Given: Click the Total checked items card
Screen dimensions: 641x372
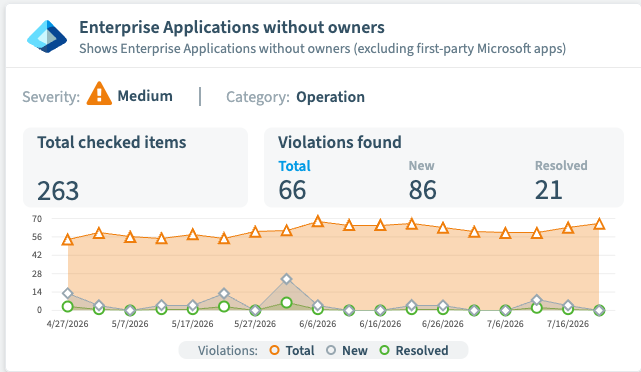Looking at the screenshot, I should coord(136,168).
